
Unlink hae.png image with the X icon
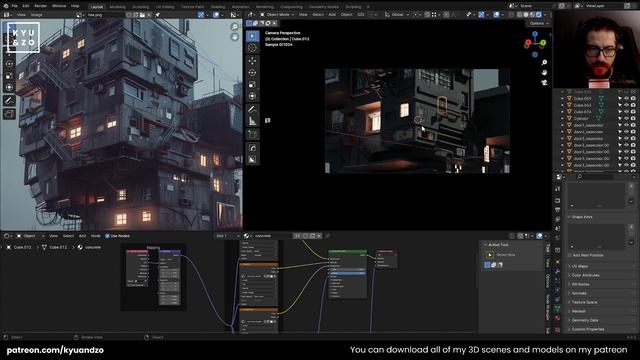[x=149, y=15]
